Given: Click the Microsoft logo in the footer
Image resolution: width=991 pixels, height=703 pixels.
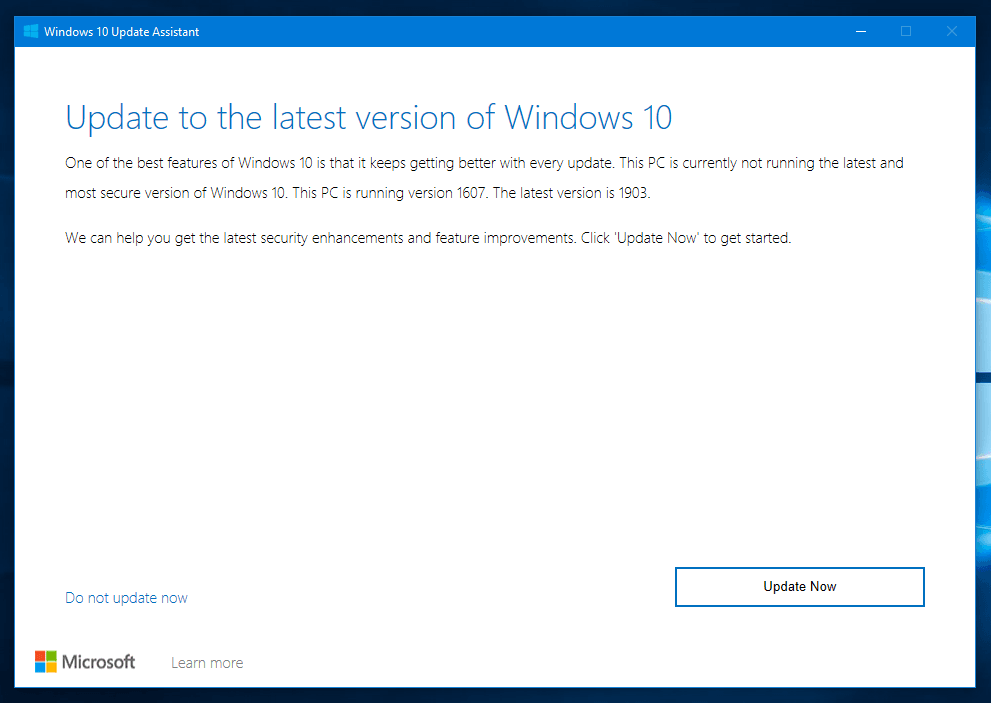Looking at the screenshot, I should coord(85,662).
